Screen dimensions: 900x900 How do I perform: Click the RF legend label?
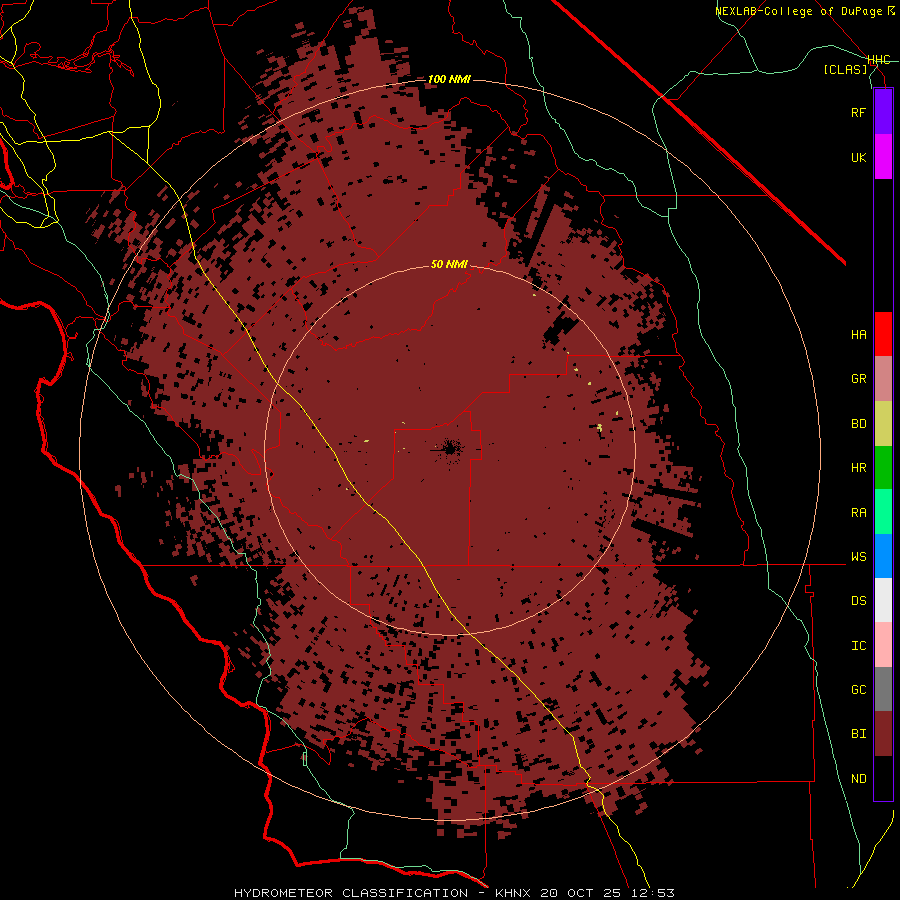point(858,112)
